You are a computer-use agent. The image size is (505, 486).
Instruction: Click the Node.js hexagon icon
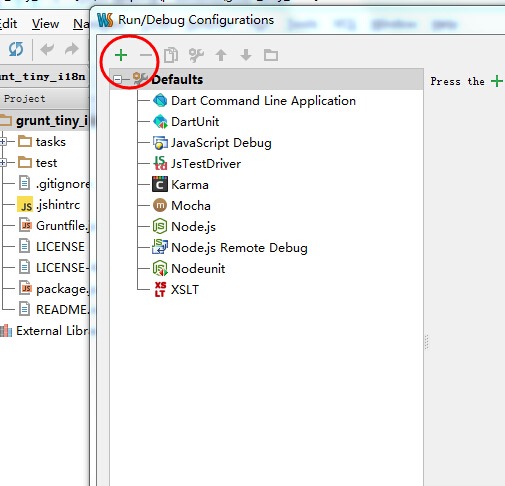click(x=160, y=226)
